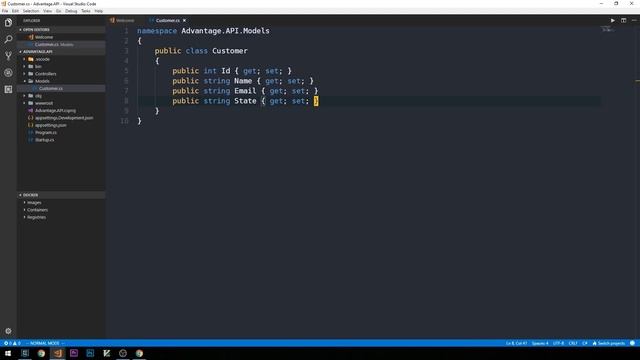Click CRLF line ending in status bar
This screenshot has width=640, height=360.
coord(573,343)
